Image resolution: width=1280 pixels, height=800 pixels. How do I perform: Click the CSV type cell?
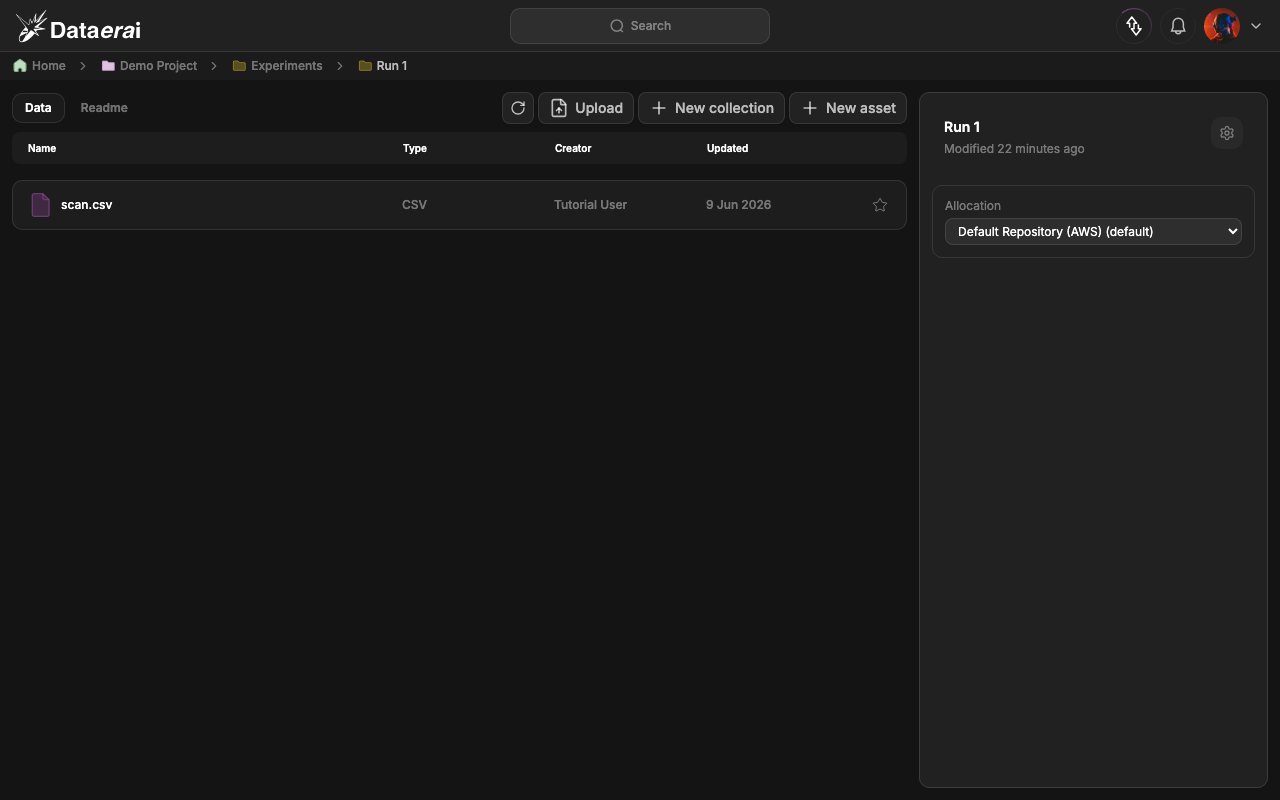click(x=414, y=205)
